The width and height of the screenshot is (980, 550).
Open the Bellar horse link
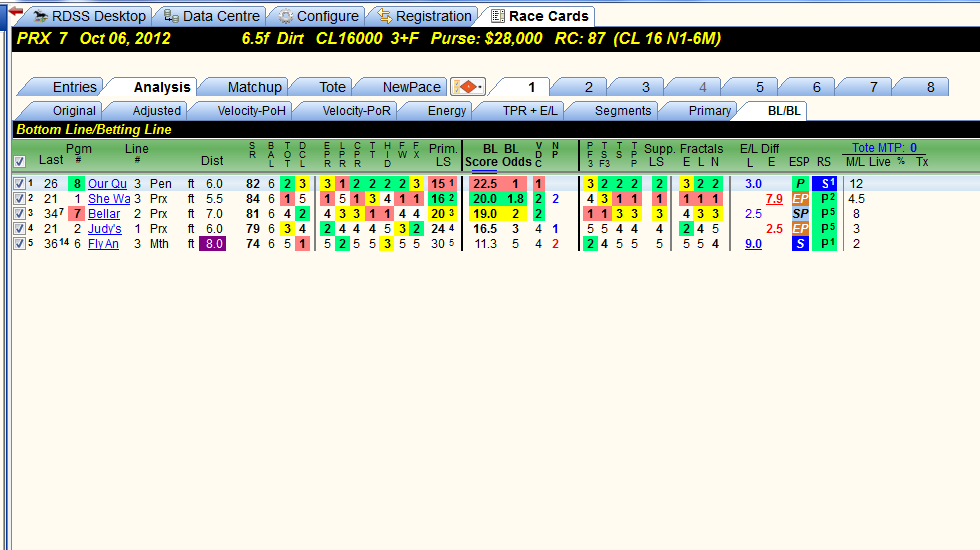tap(104, 214)
